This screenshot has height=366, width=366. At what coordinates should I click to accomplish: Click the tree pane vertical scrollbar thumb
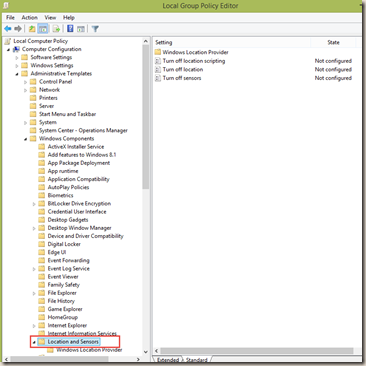[x=146, y=117]
